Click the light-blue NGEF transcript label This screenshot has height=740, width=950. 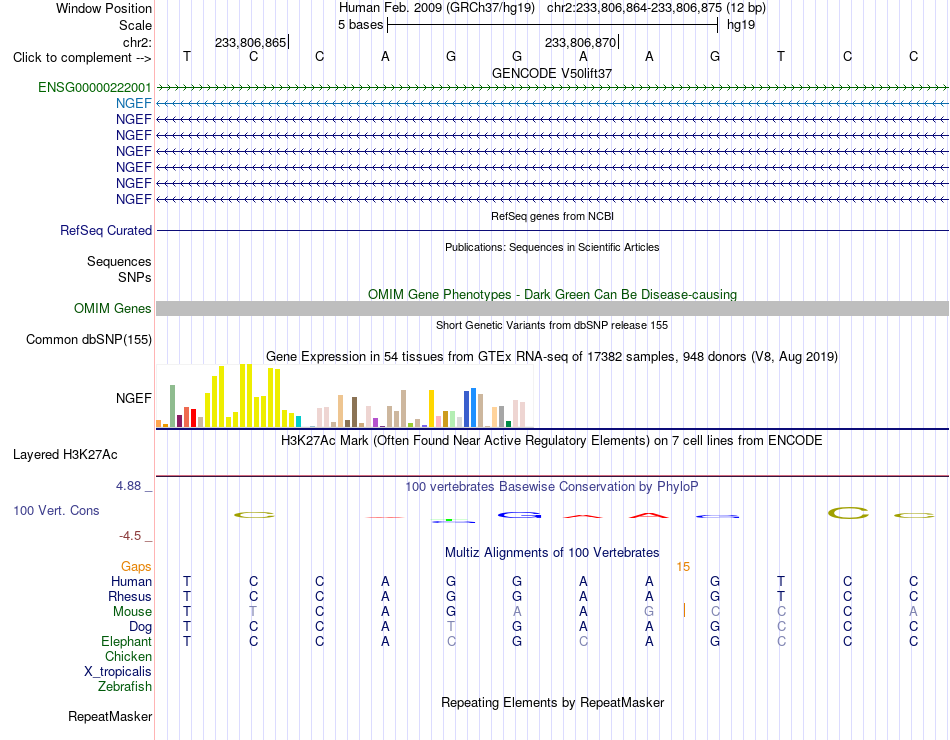coord(133,103)
